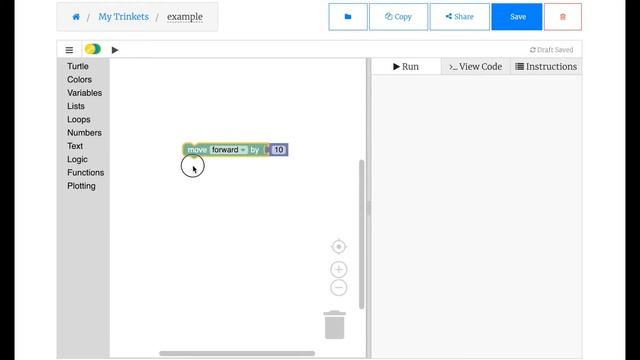Open the Lists block category

[76, 106]
